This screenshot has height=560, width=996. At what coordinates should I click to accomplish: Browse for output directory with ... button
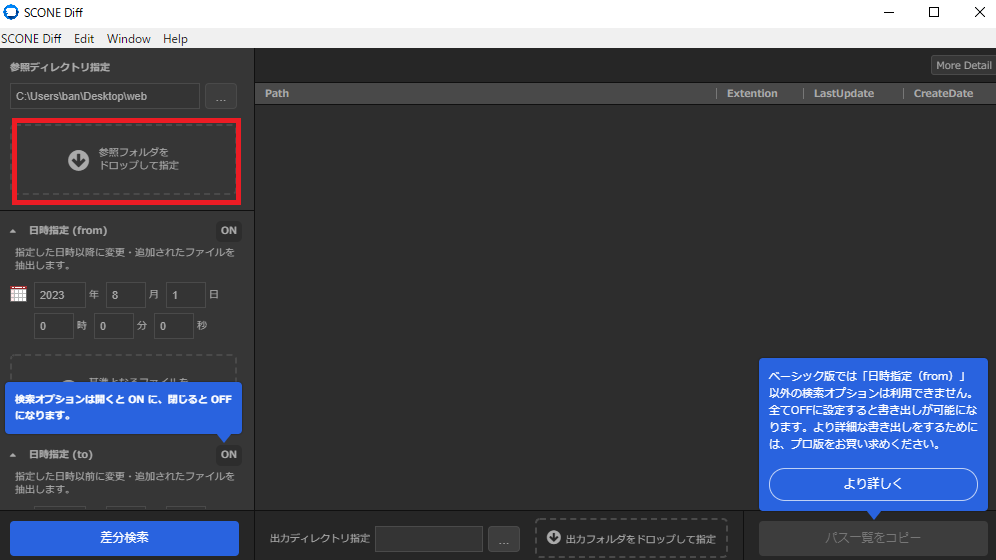[x=504, y=538]
